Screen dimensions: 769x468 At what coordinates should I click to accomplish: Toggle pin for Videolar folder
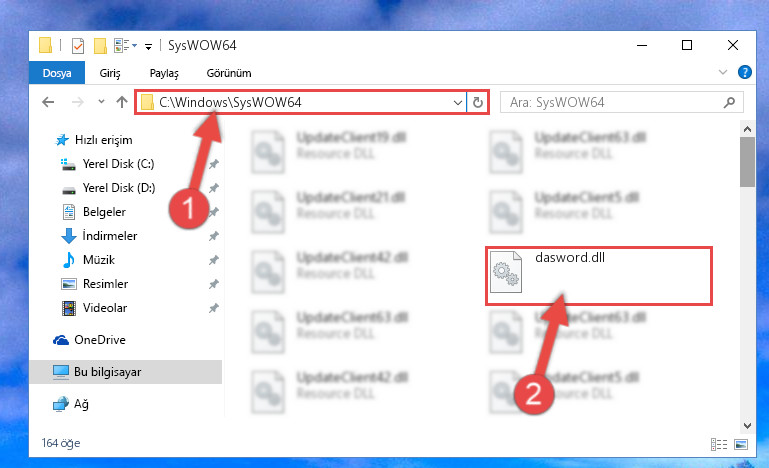pos(213,308)
